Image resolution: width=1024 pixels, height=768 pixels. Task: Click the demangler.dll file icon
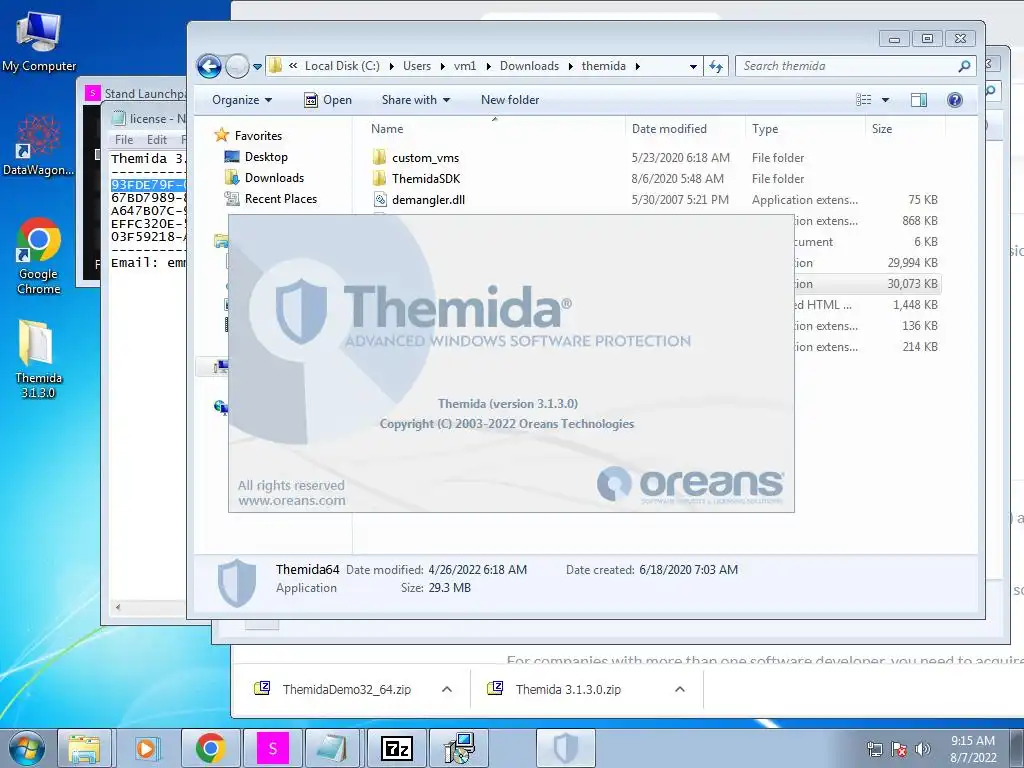(380, 199)
